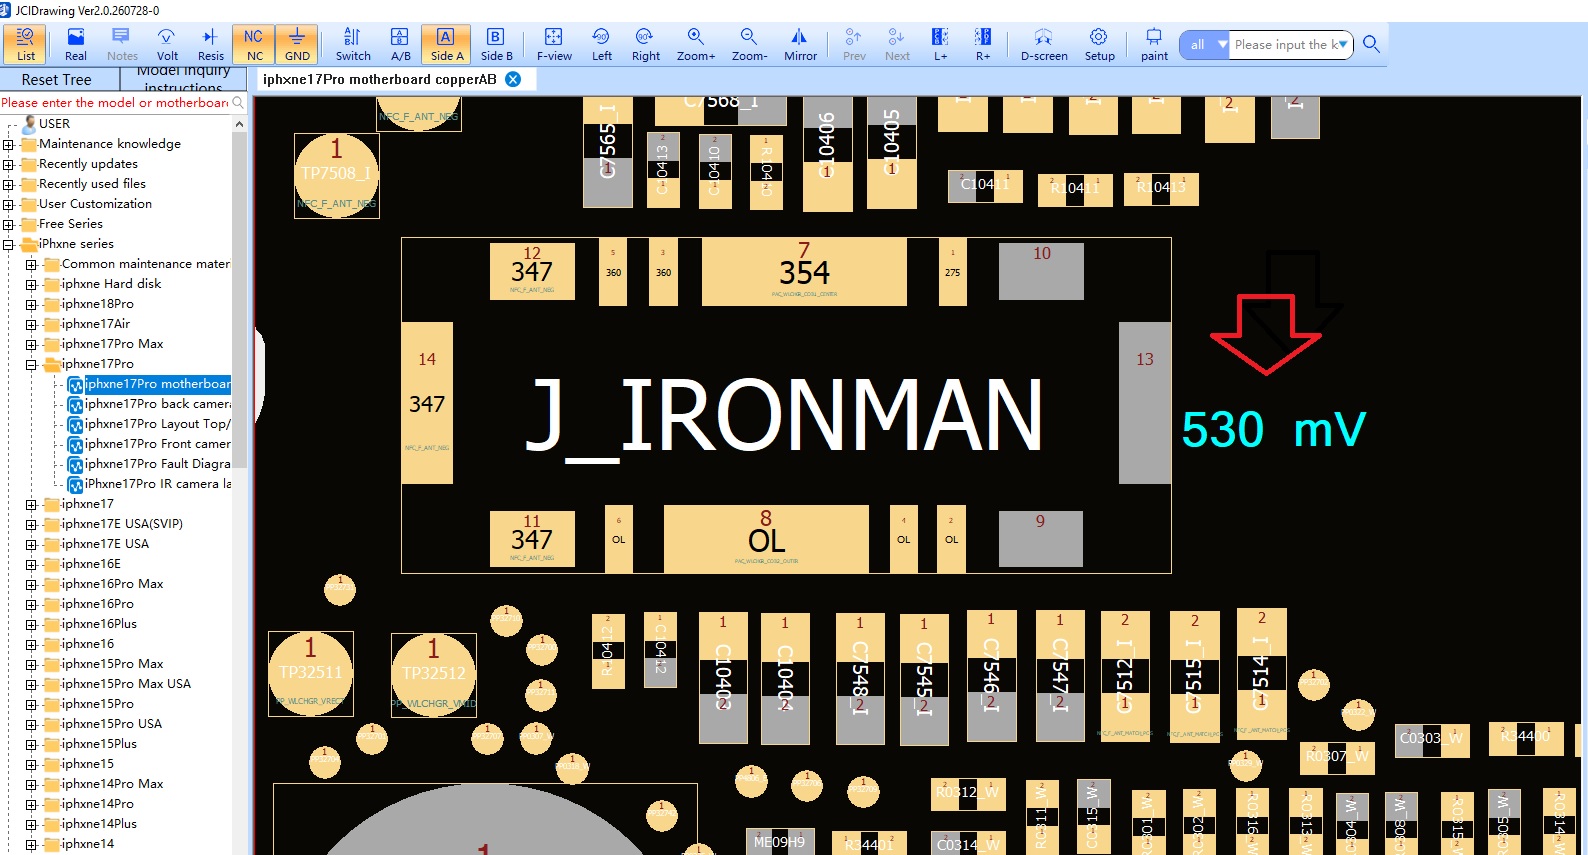Click gray pad 13 on J_IRONMAN

[x=1145, y=402]
